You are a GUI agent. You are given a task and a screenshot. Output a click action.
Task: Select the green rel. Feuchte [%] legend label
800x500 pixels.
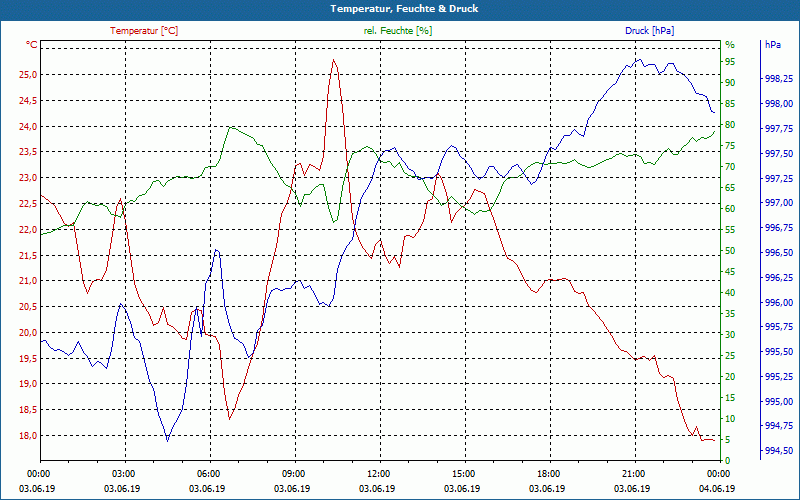[397, 31]
